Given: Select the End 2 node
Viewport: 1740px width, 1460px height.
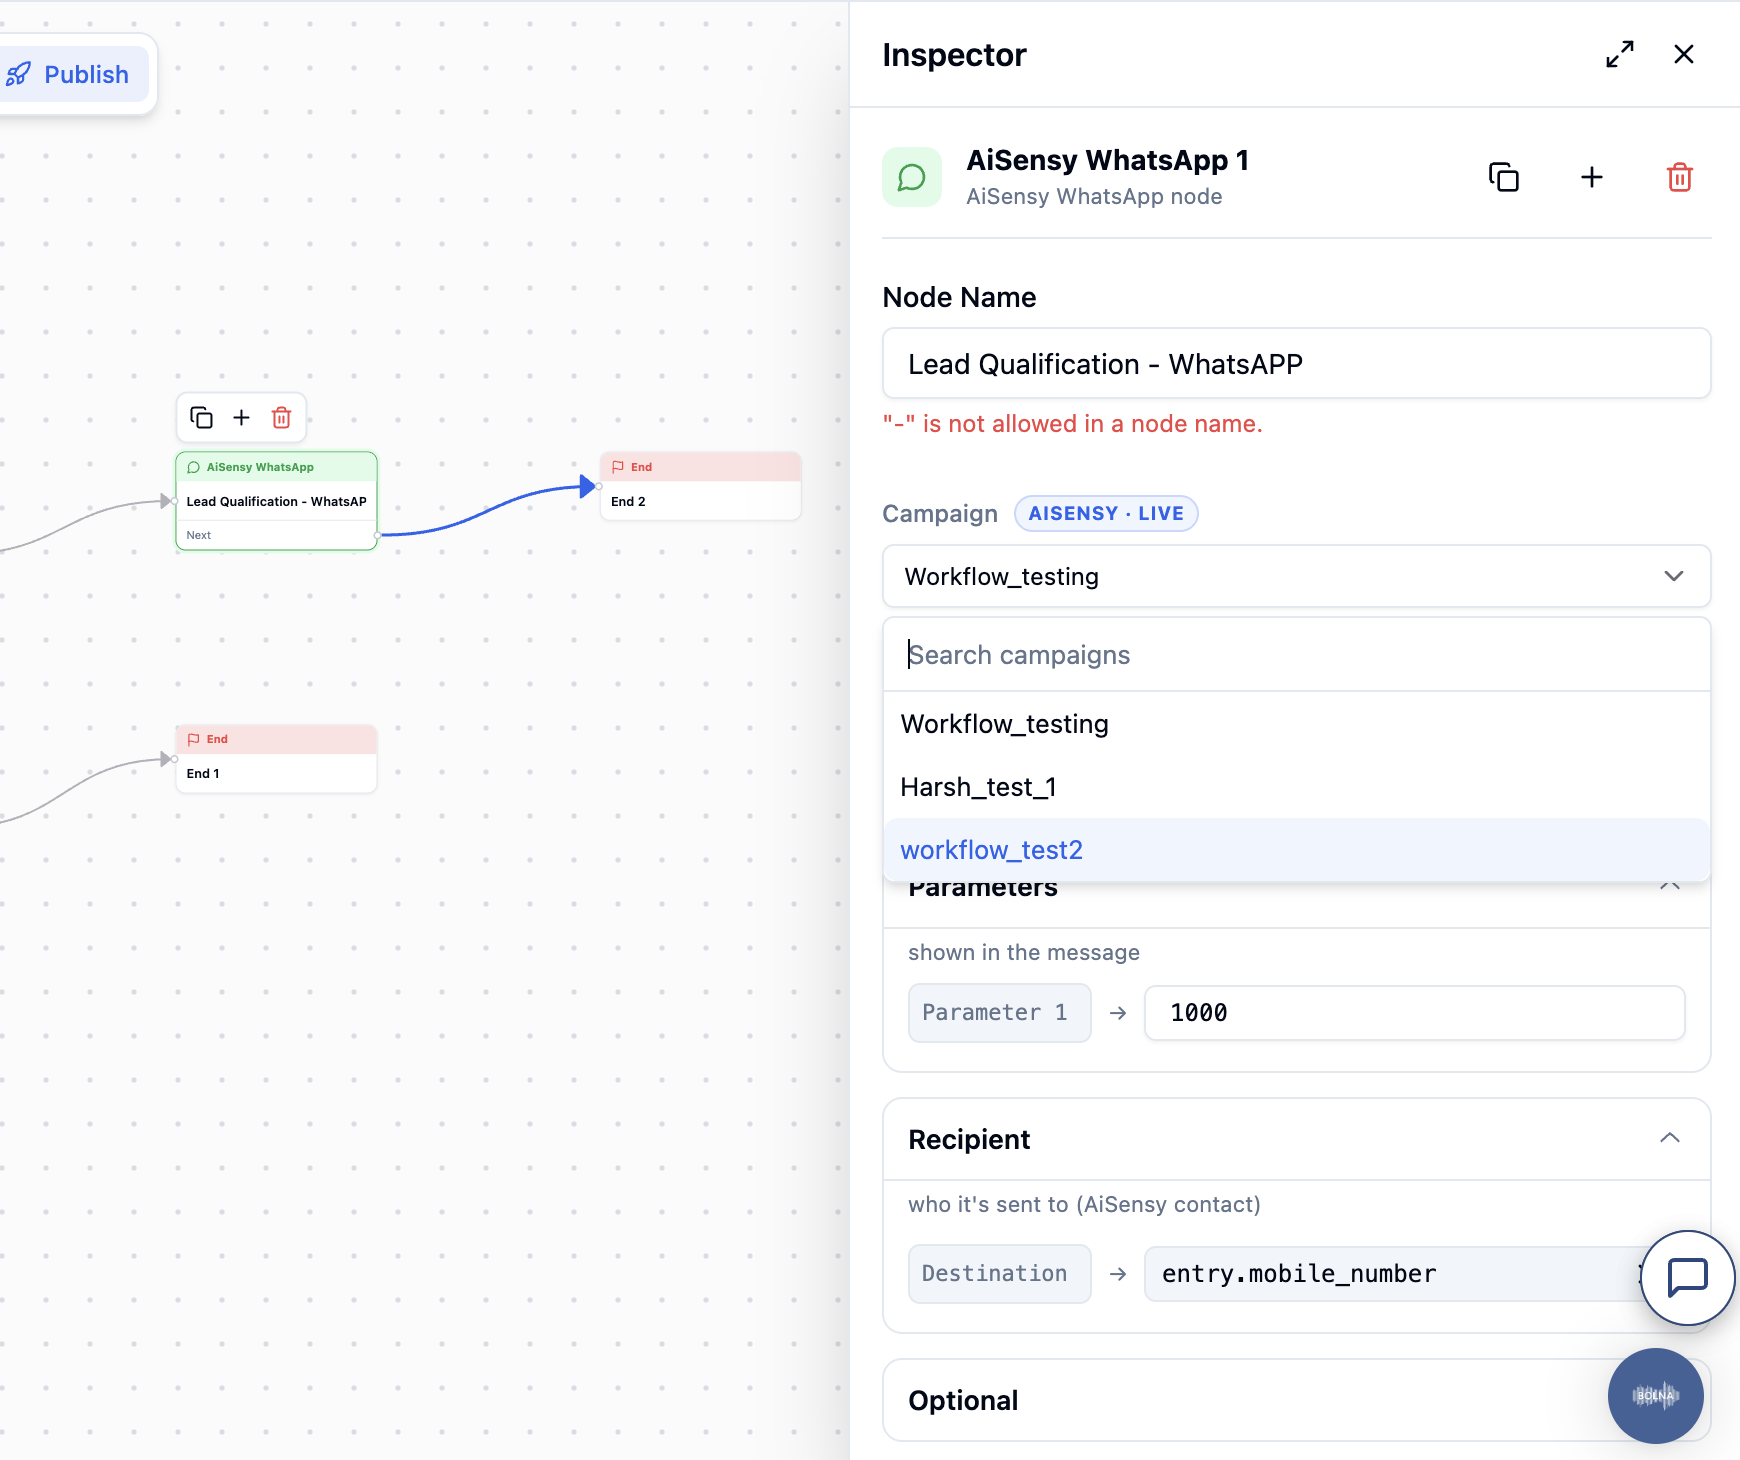Looking at the screenshot, I should click(x=700, y=486).
